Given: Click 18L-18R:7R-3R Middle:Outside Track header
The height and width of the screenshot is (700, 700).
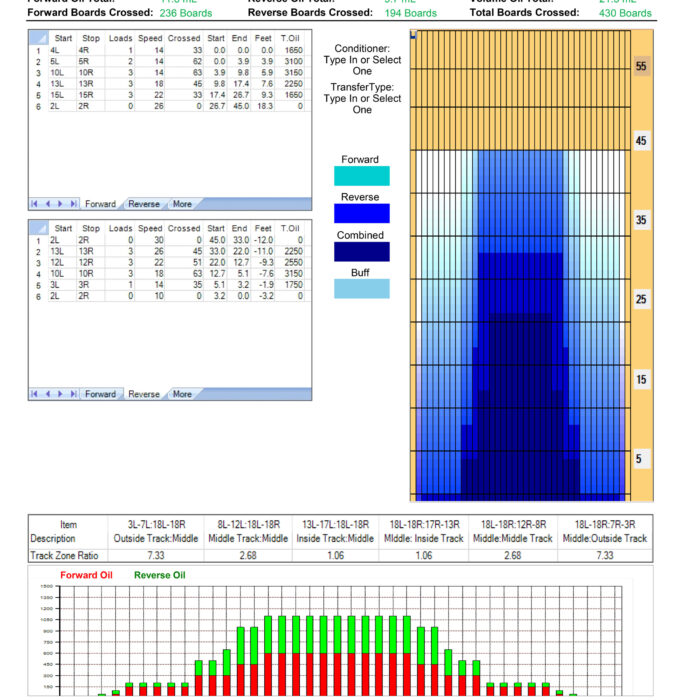Looking at the screenshot, I should click(x=605, y=532).
